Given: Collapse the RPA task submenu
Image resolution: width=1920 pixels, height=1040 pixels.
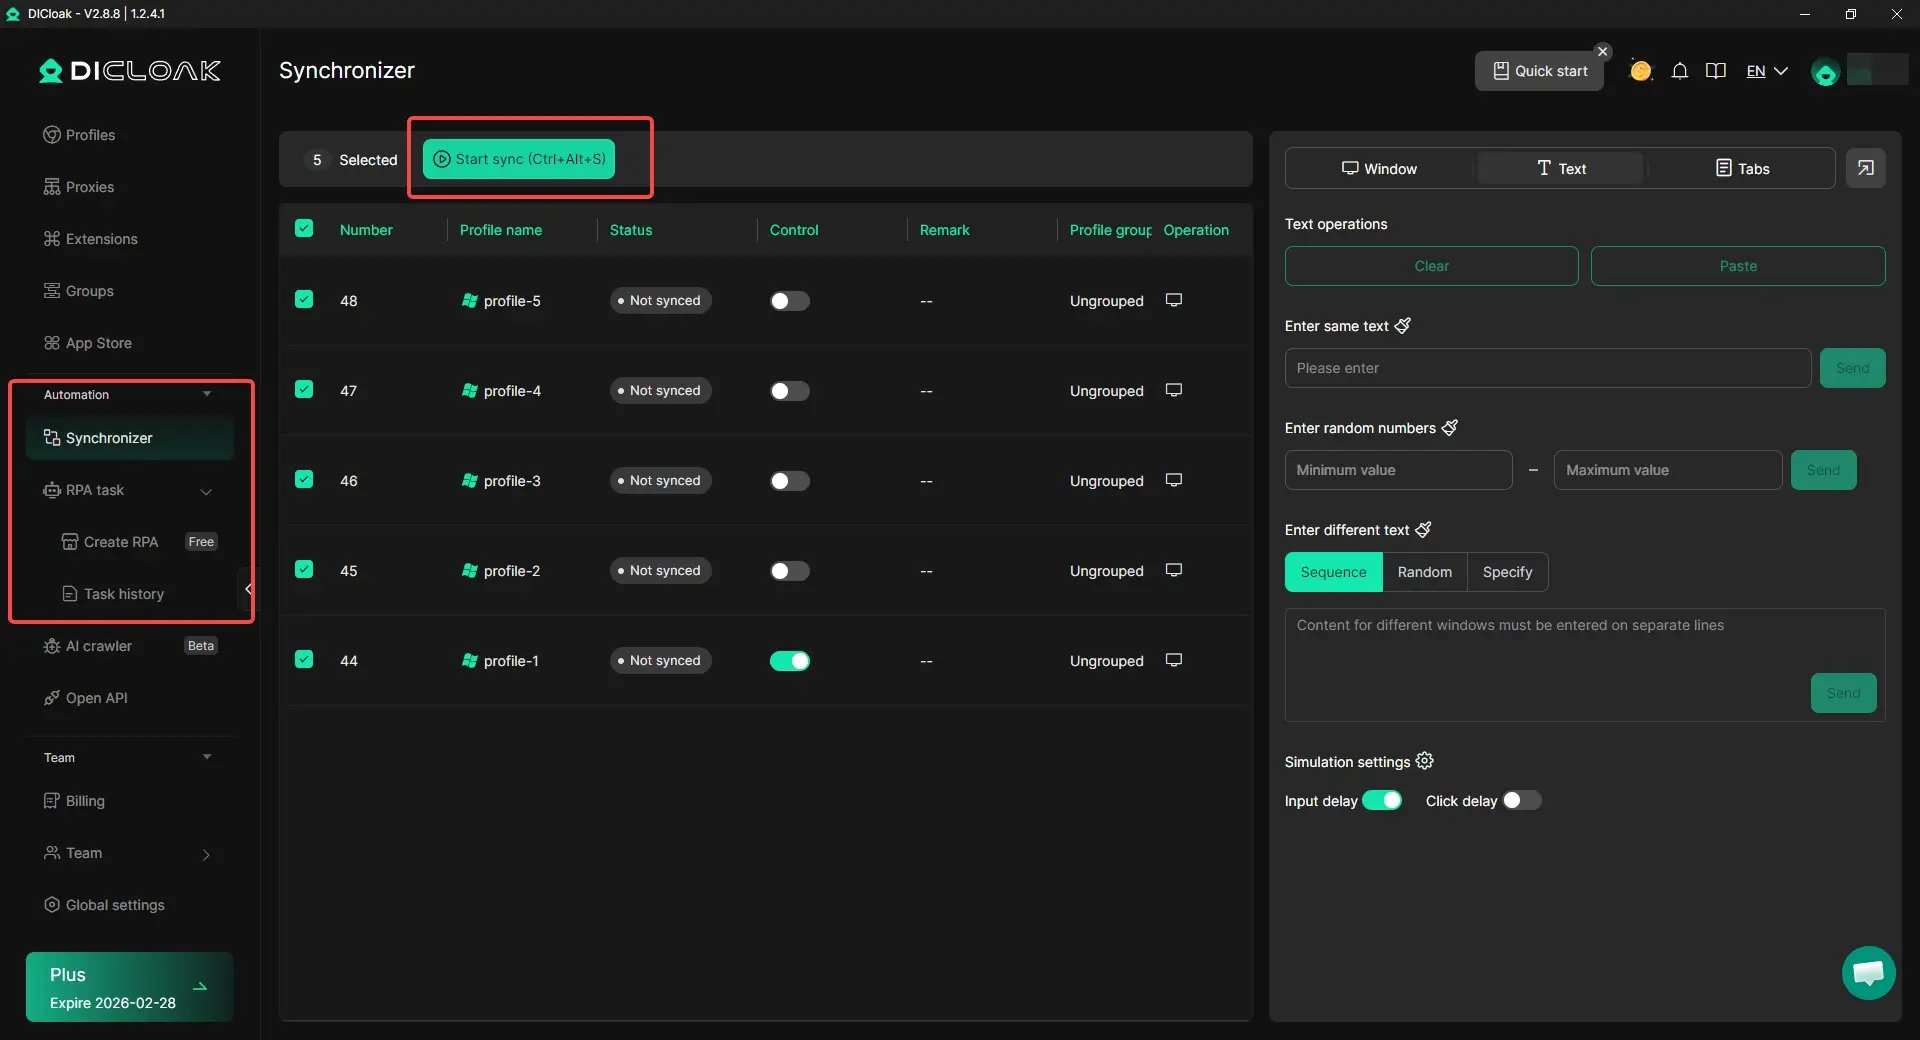Looking at the screenshot, I should (206, 491).
